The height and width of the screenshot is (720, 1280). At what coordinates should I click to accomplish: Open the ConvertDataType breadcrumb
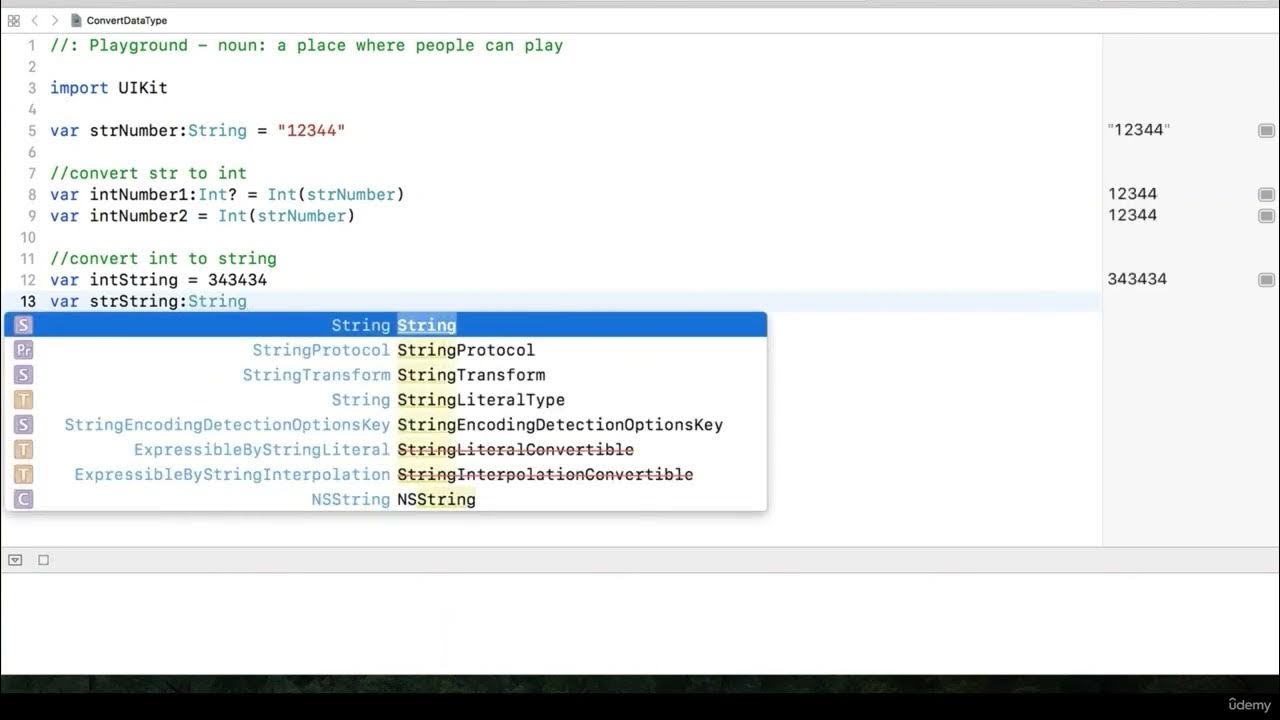point(127,20)
